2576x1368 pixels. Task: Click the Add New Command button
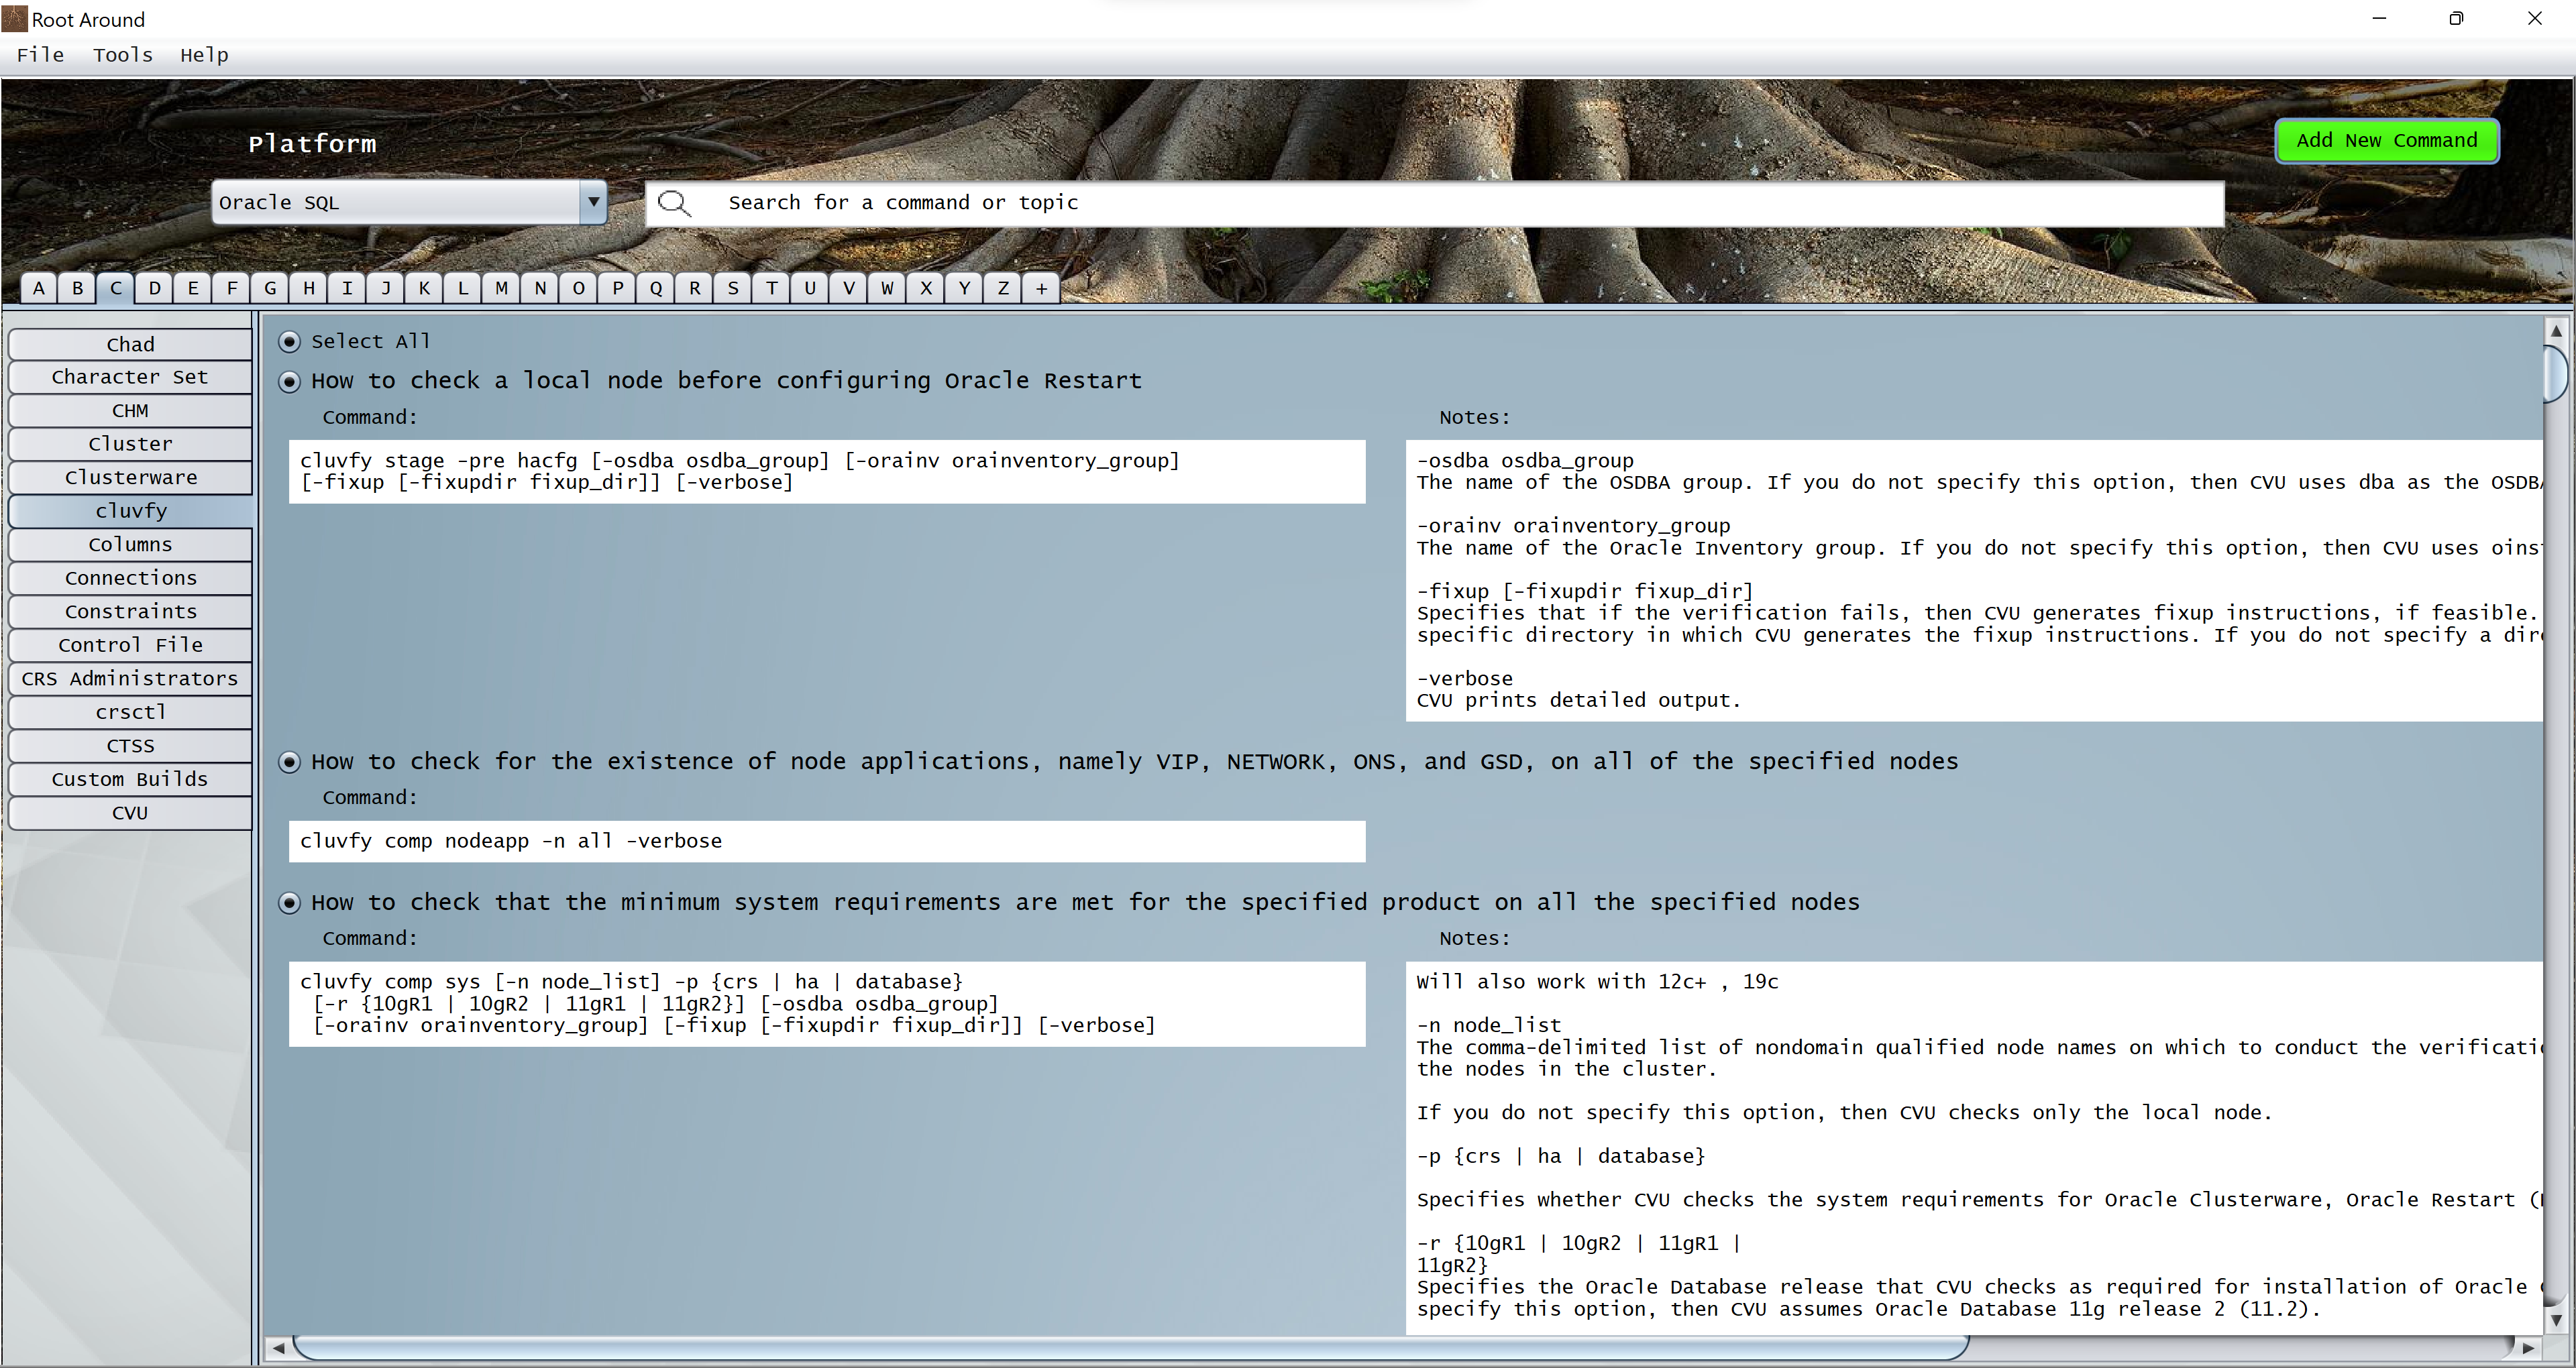point(2386,141)
